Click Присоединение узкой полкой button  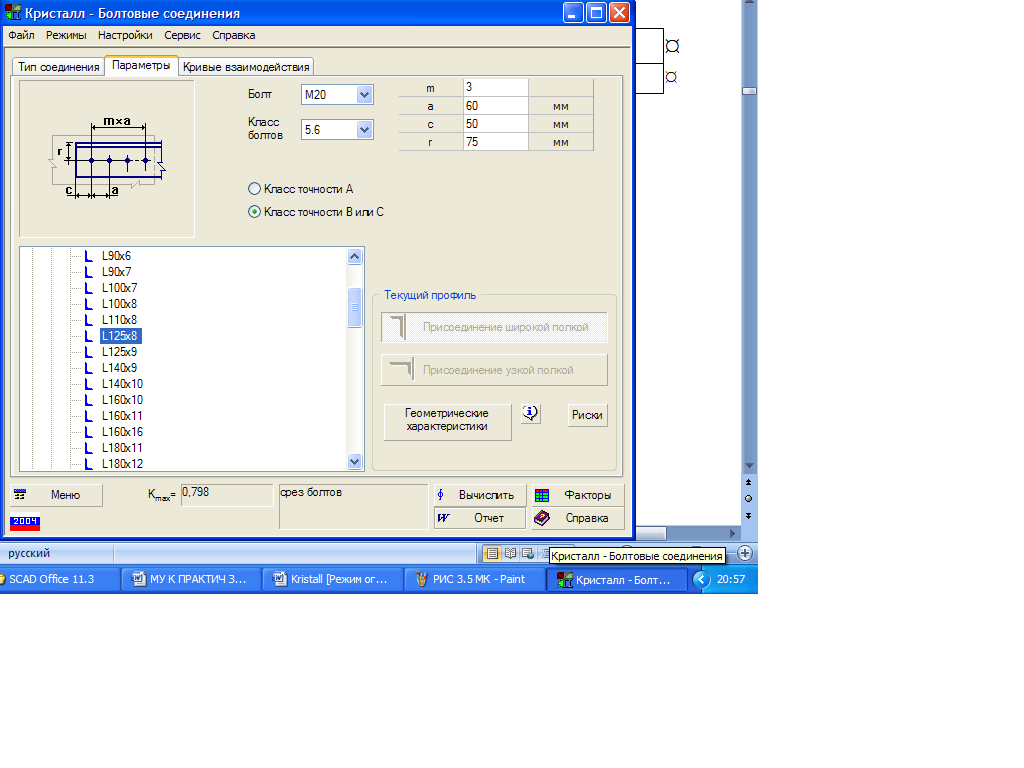click(494, 370)
